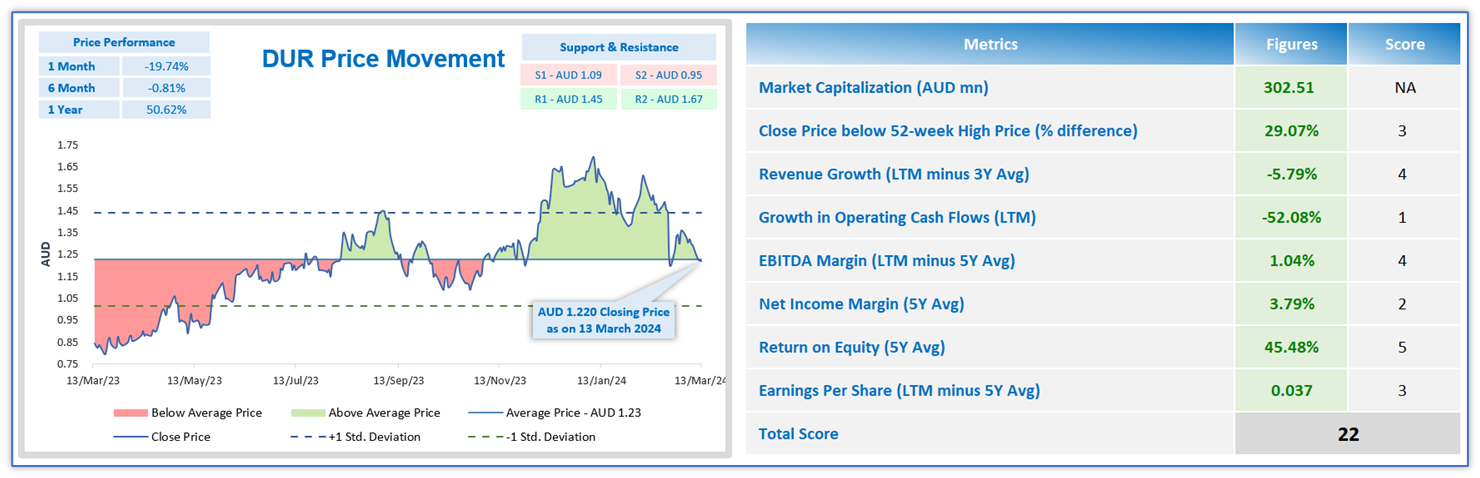The image size is (1480, 478).
Task: Click the 1 Year value 50.62%
Action: (165, 110)
